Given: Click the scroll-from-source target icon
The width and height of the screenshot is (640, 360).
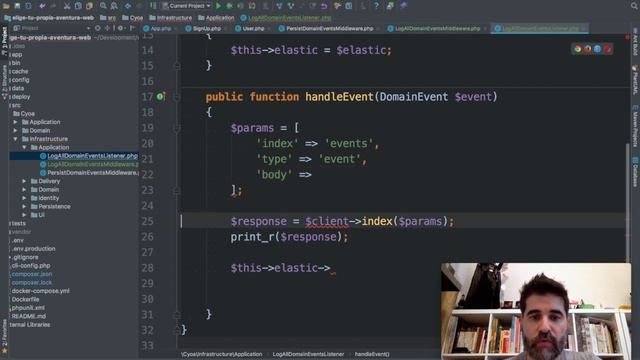Looking at the screenshot, I should coord(98,28).
